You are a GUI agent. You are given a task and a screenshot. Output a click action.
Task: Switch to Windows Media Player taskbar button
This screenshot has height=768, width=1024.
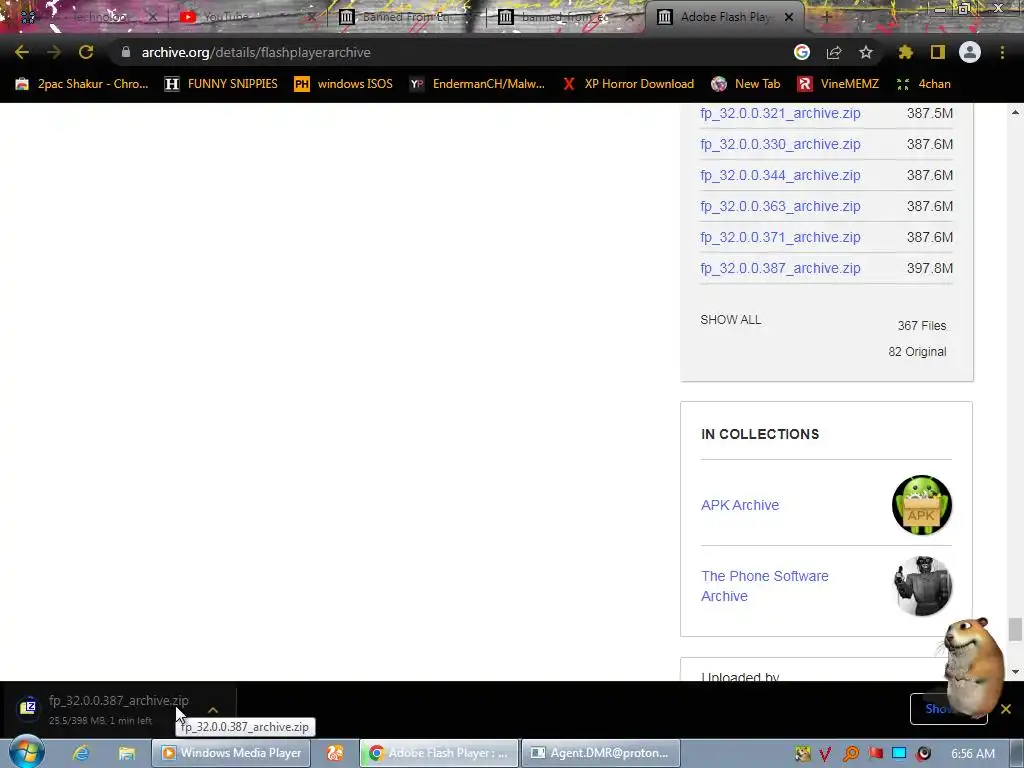pyautogui.click(x=231, y=753)
